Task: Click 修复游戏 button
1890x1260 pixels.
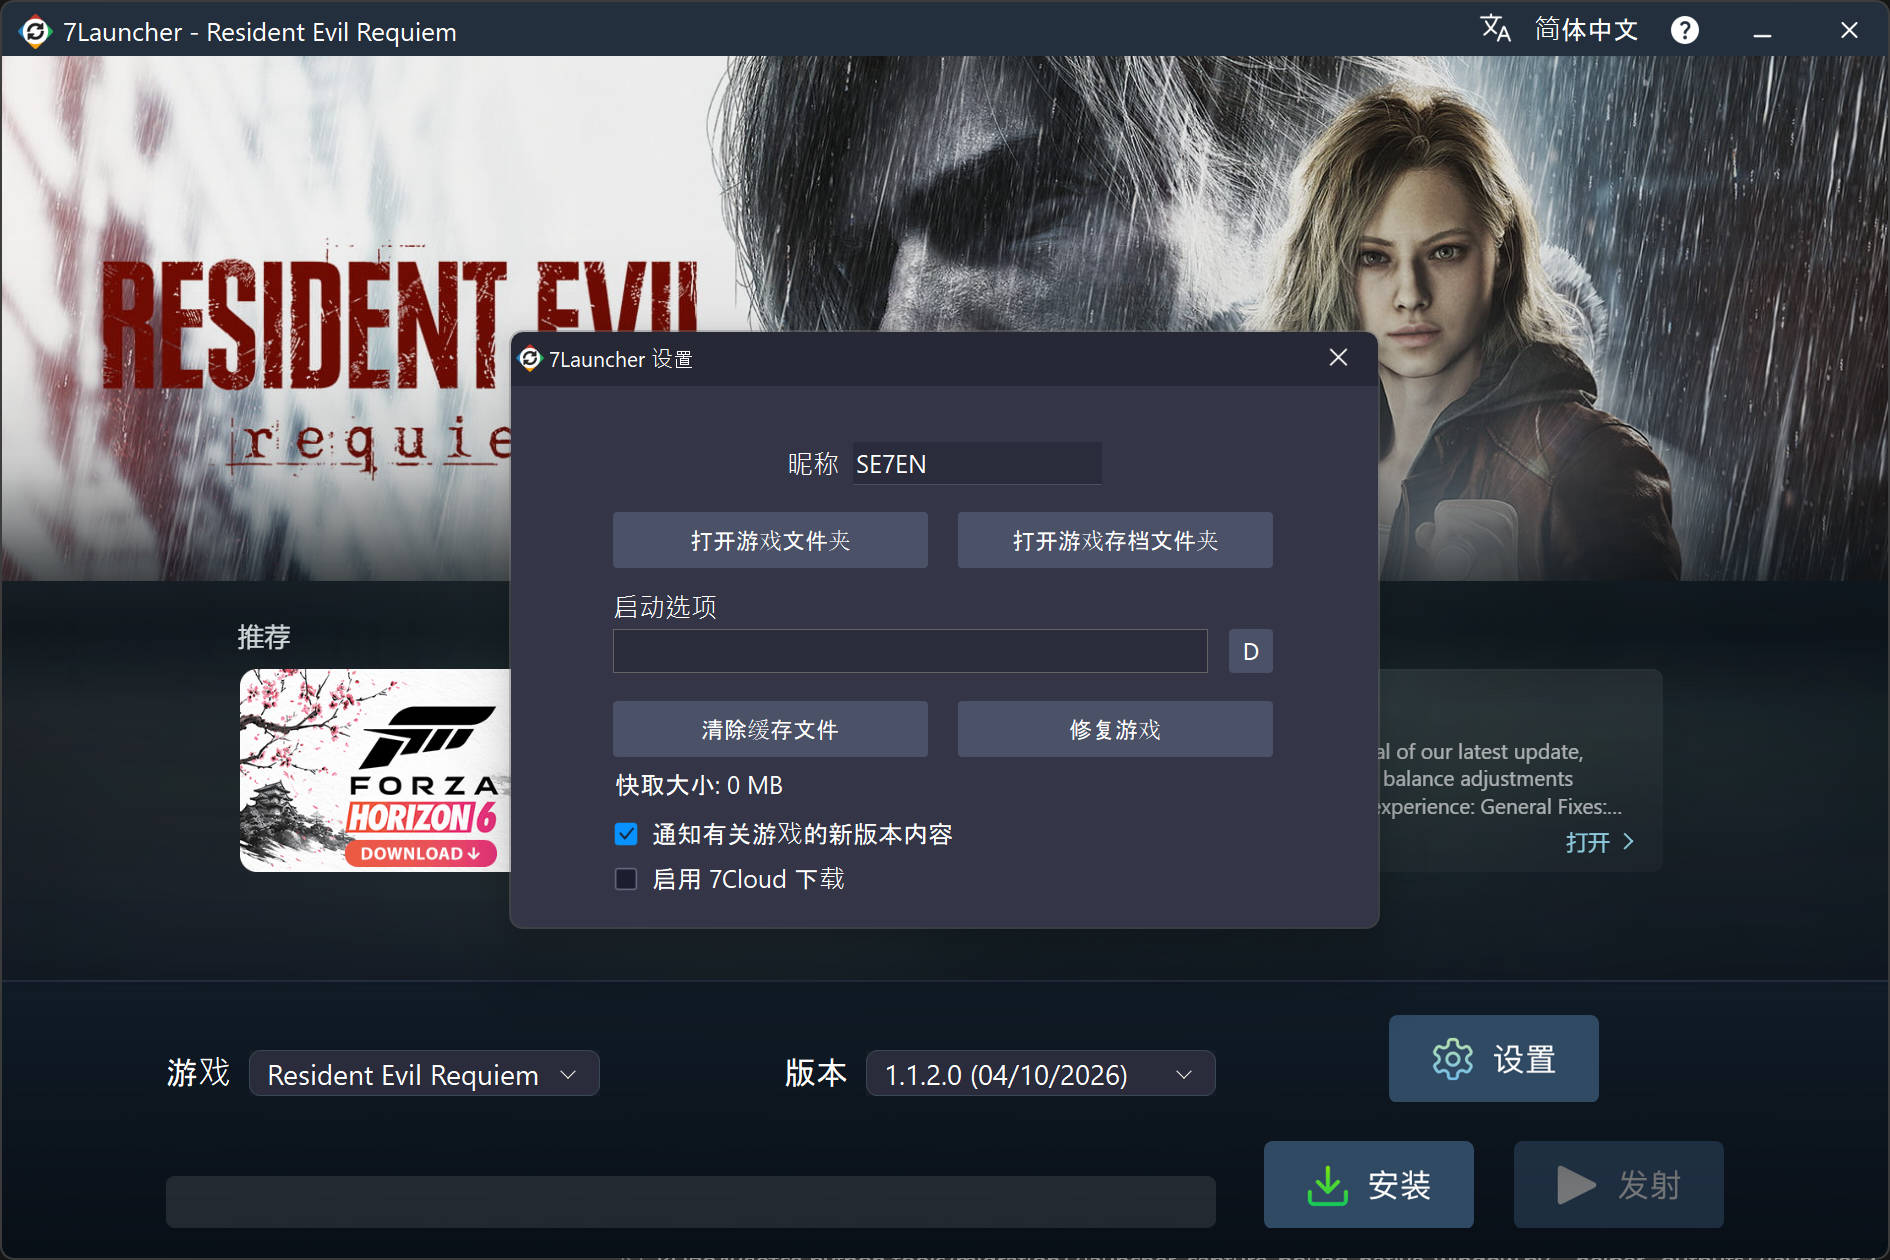Action: pos(1115,729)
